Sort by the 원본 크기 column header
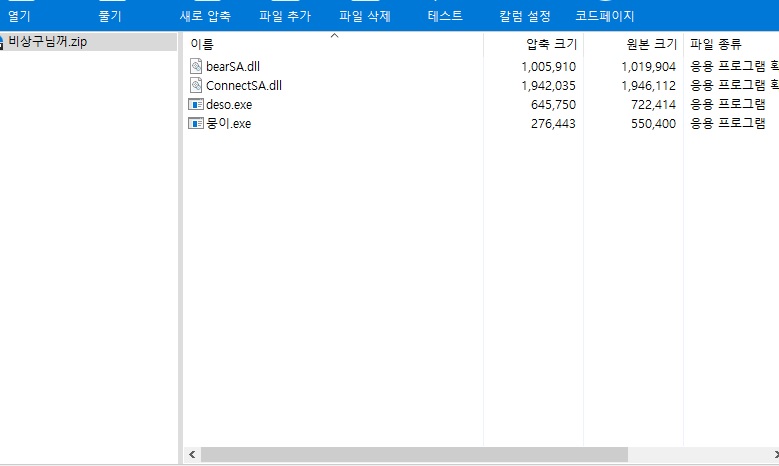This screenshot has width=779, height=466. pos(651,44)
